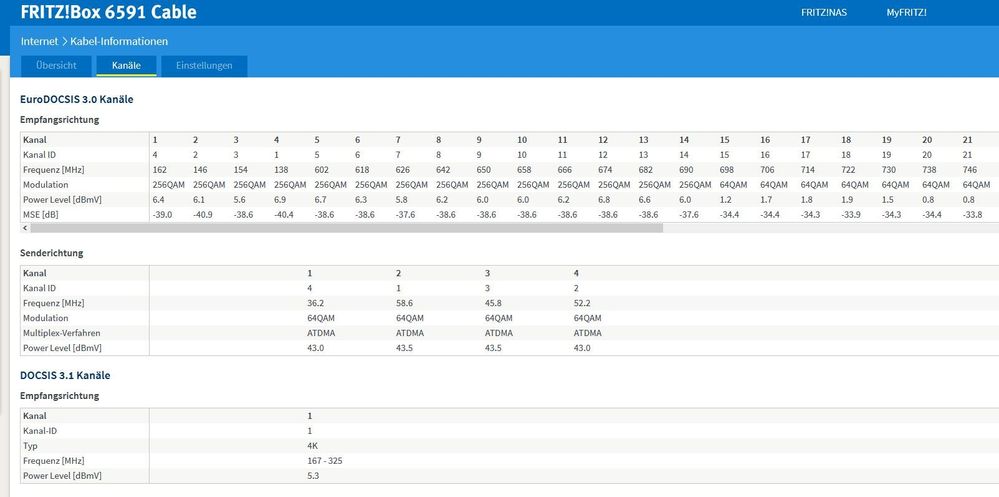Click the DOCSIS 3.1 frequency range 167 - 325
This screenshot has width=999, height=497.
click(x=325, y=461)
